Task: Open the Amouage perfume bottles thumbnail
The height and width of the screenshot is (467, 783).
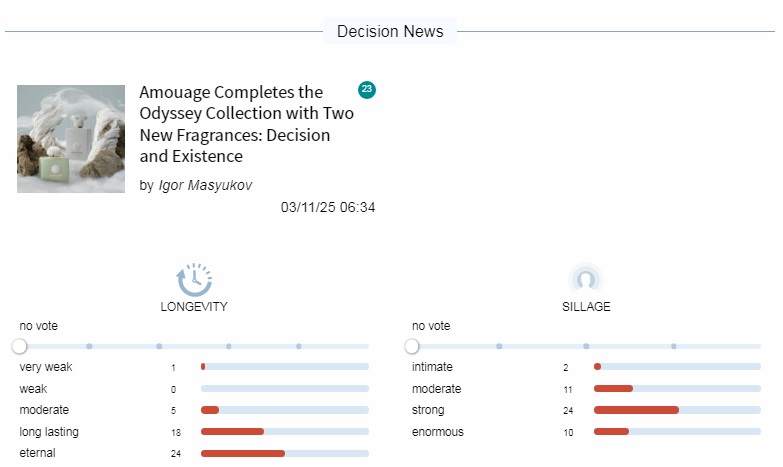Action: coord(71,139)
